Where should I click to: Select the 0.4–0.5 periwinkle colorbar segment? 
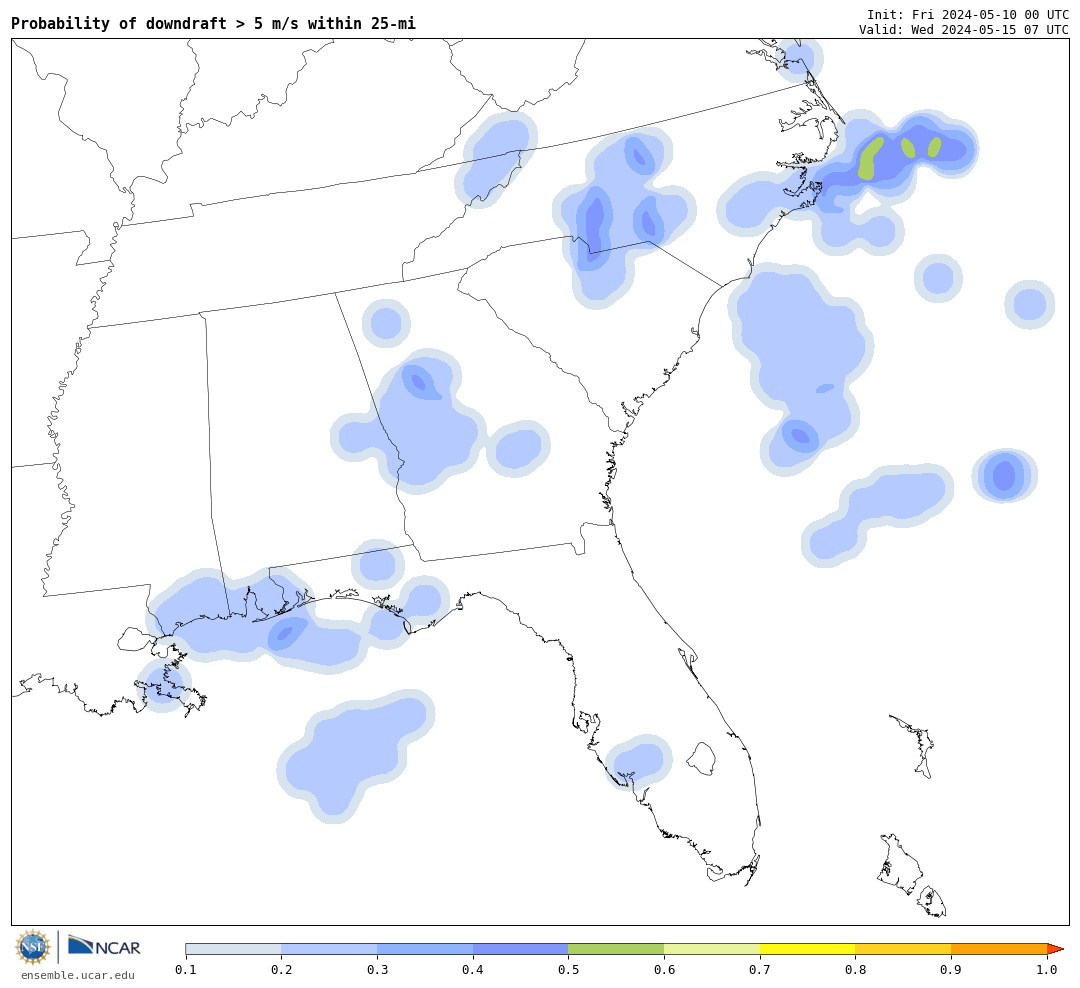(521, 949)
